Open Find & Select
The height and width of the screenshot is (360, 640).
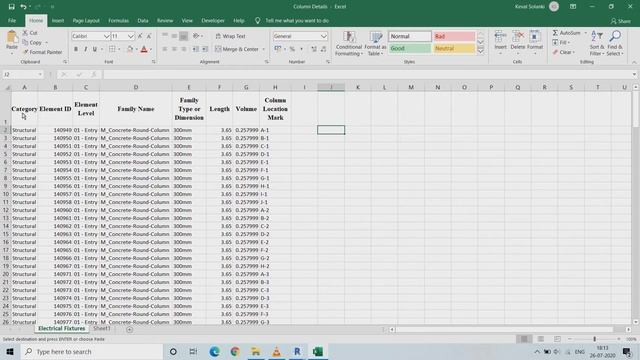(615, 43)
